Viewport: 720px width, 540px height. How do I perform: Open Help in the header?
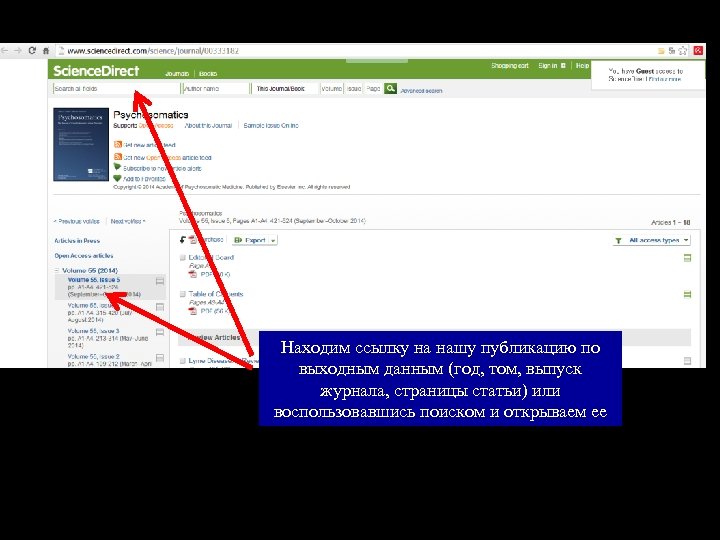click(x=582, y=66)
